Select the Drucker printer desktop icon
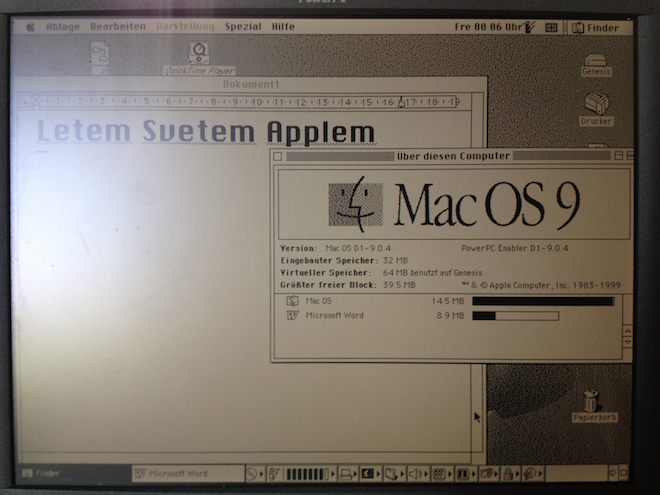The height and width of the screenshot is (495, 660). [596, 109]
